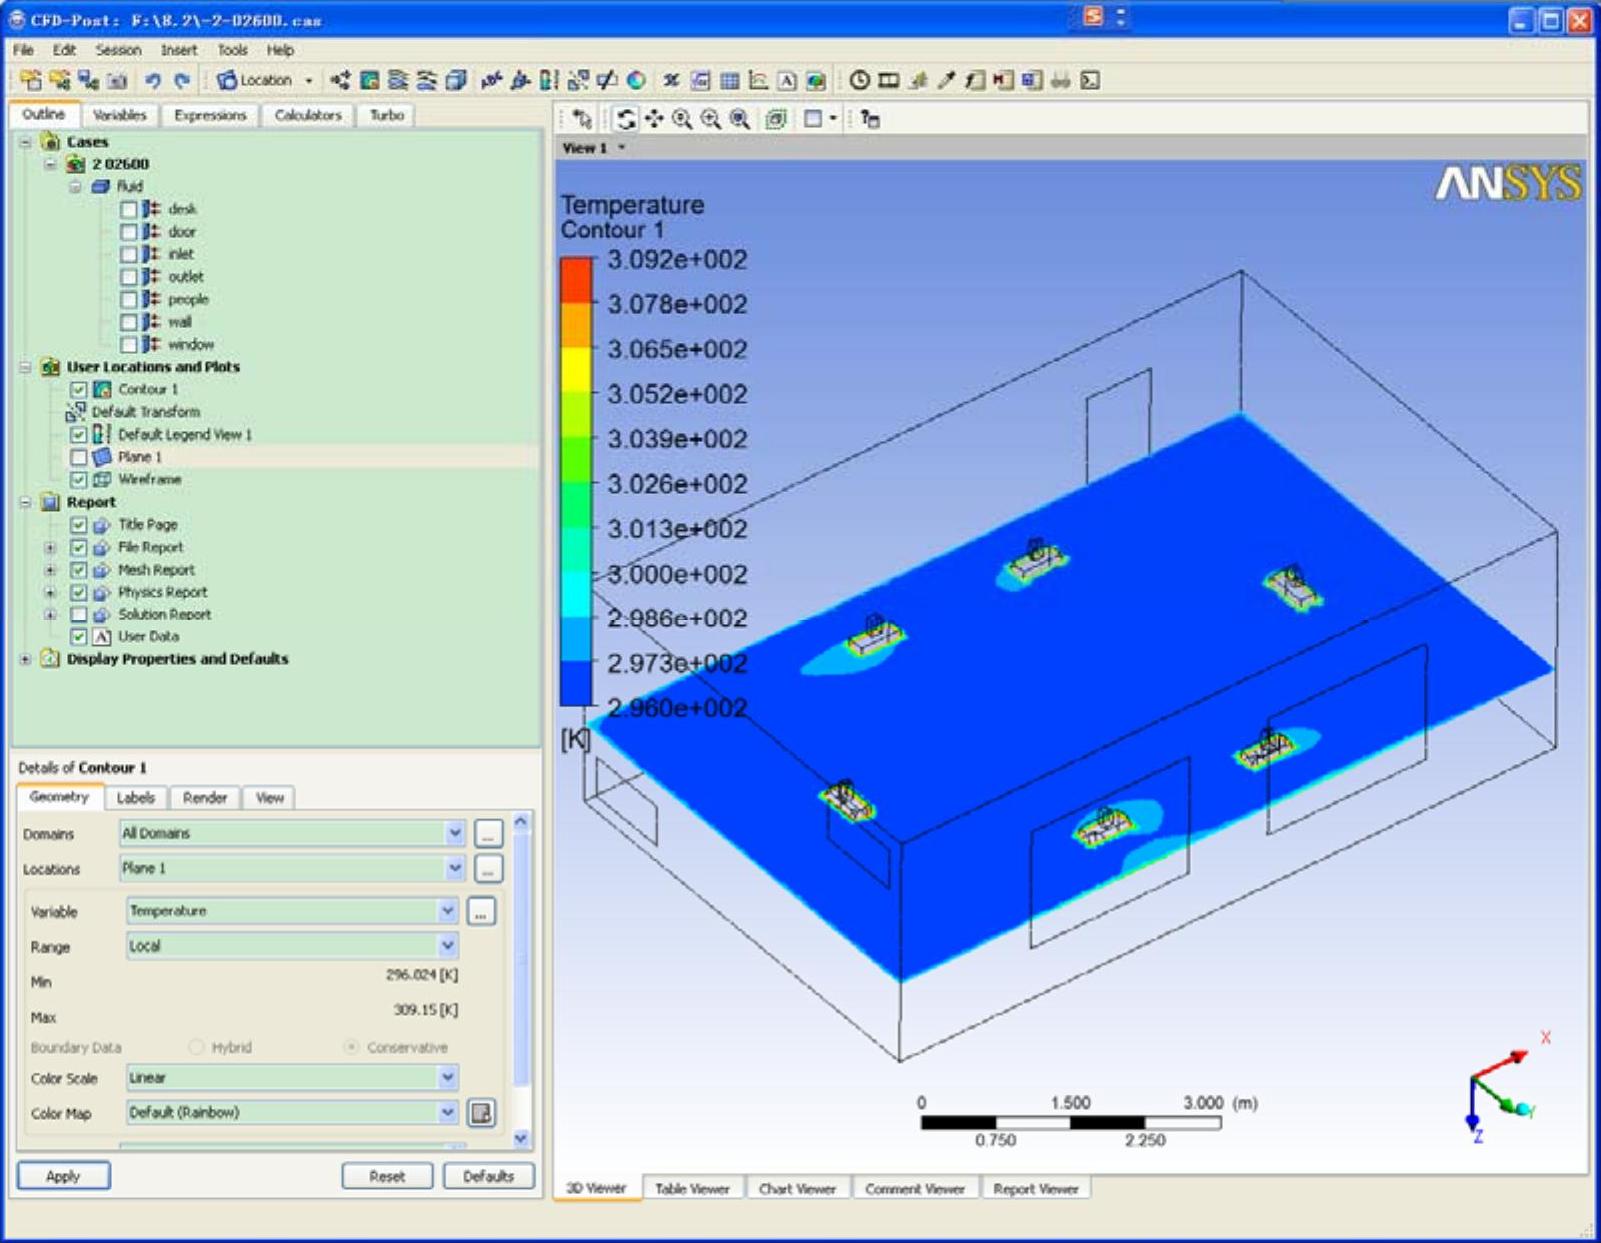
Task: Click the Probe tool icon
Action: click(x=946, y=80)
